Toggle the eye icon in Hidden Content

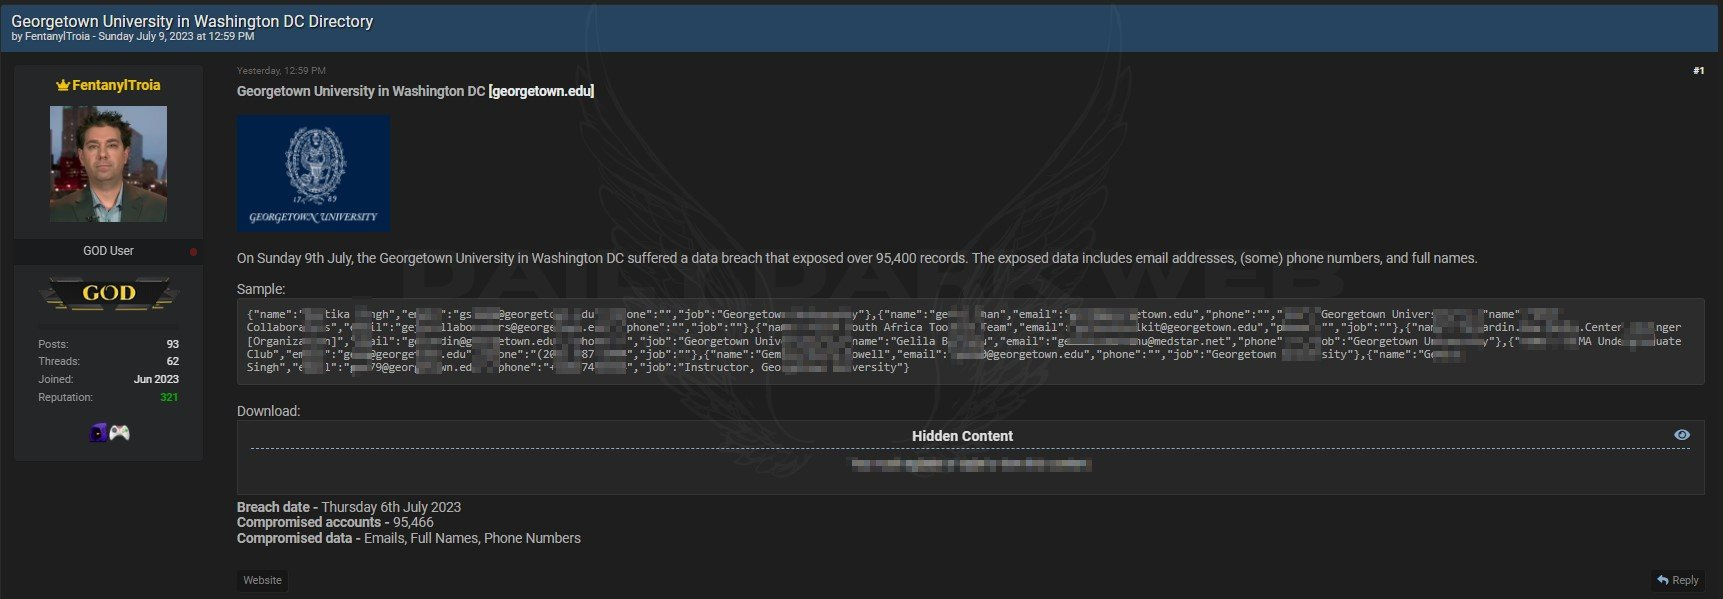(x=1681, y=435)
